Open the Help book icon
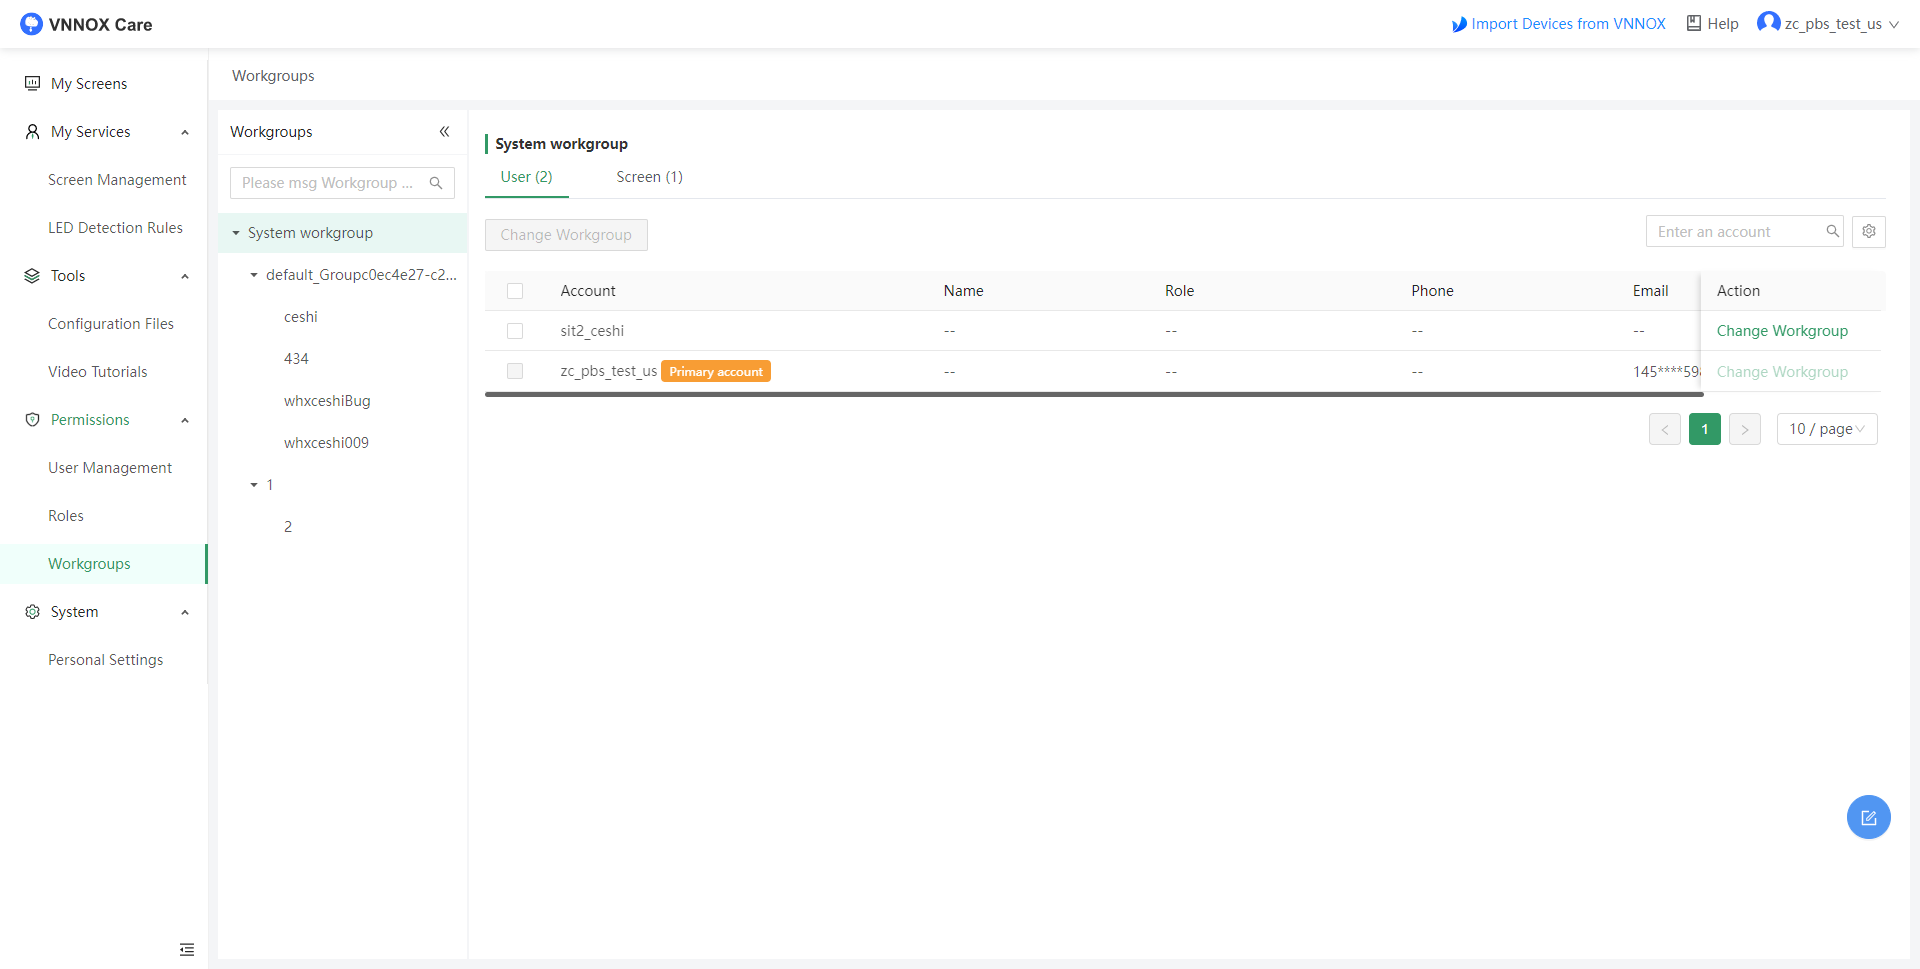Viewport: 1920px width, 969px height. (1694, 24)
